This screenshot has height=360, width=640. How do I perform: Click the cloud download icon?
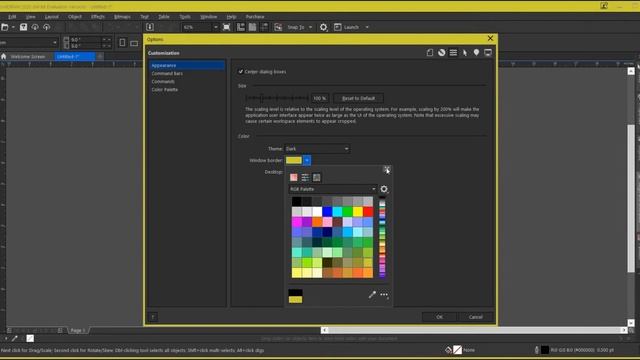35,27
